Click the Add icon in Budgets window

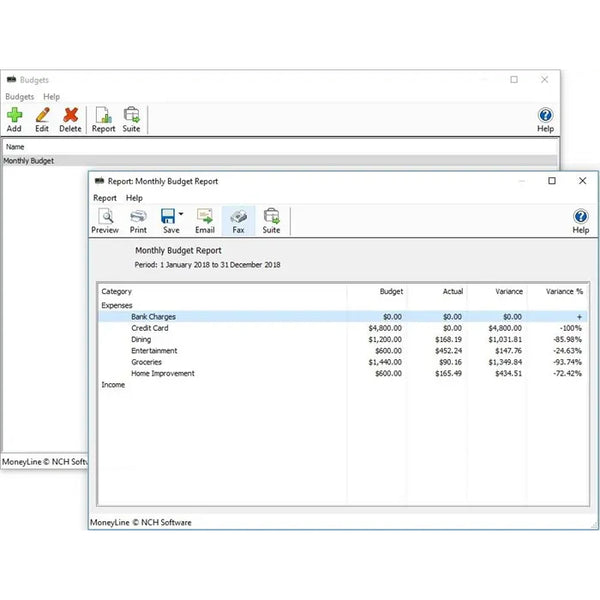14,115
